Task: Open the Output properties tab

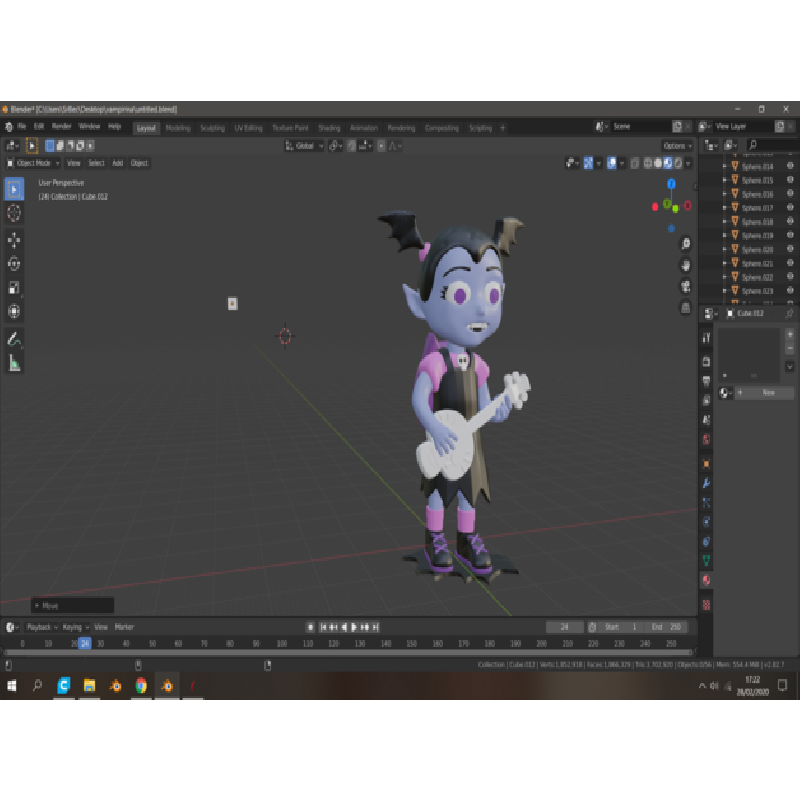Action: click(x=706, y=381)
